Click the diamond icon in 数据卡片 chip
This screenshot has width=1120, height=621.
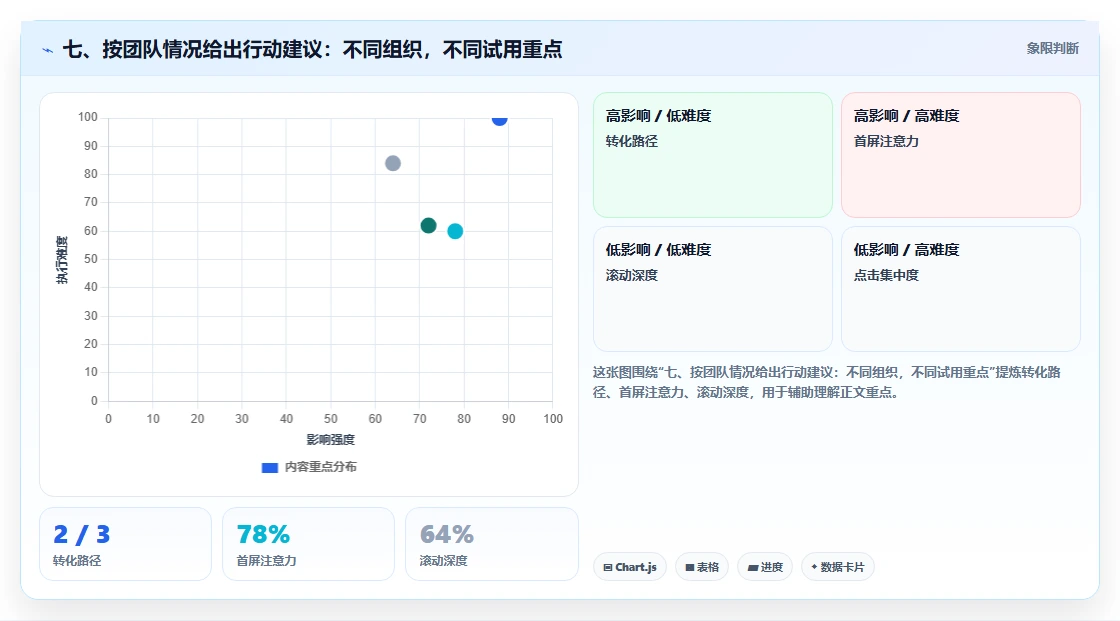coord(814,567)
